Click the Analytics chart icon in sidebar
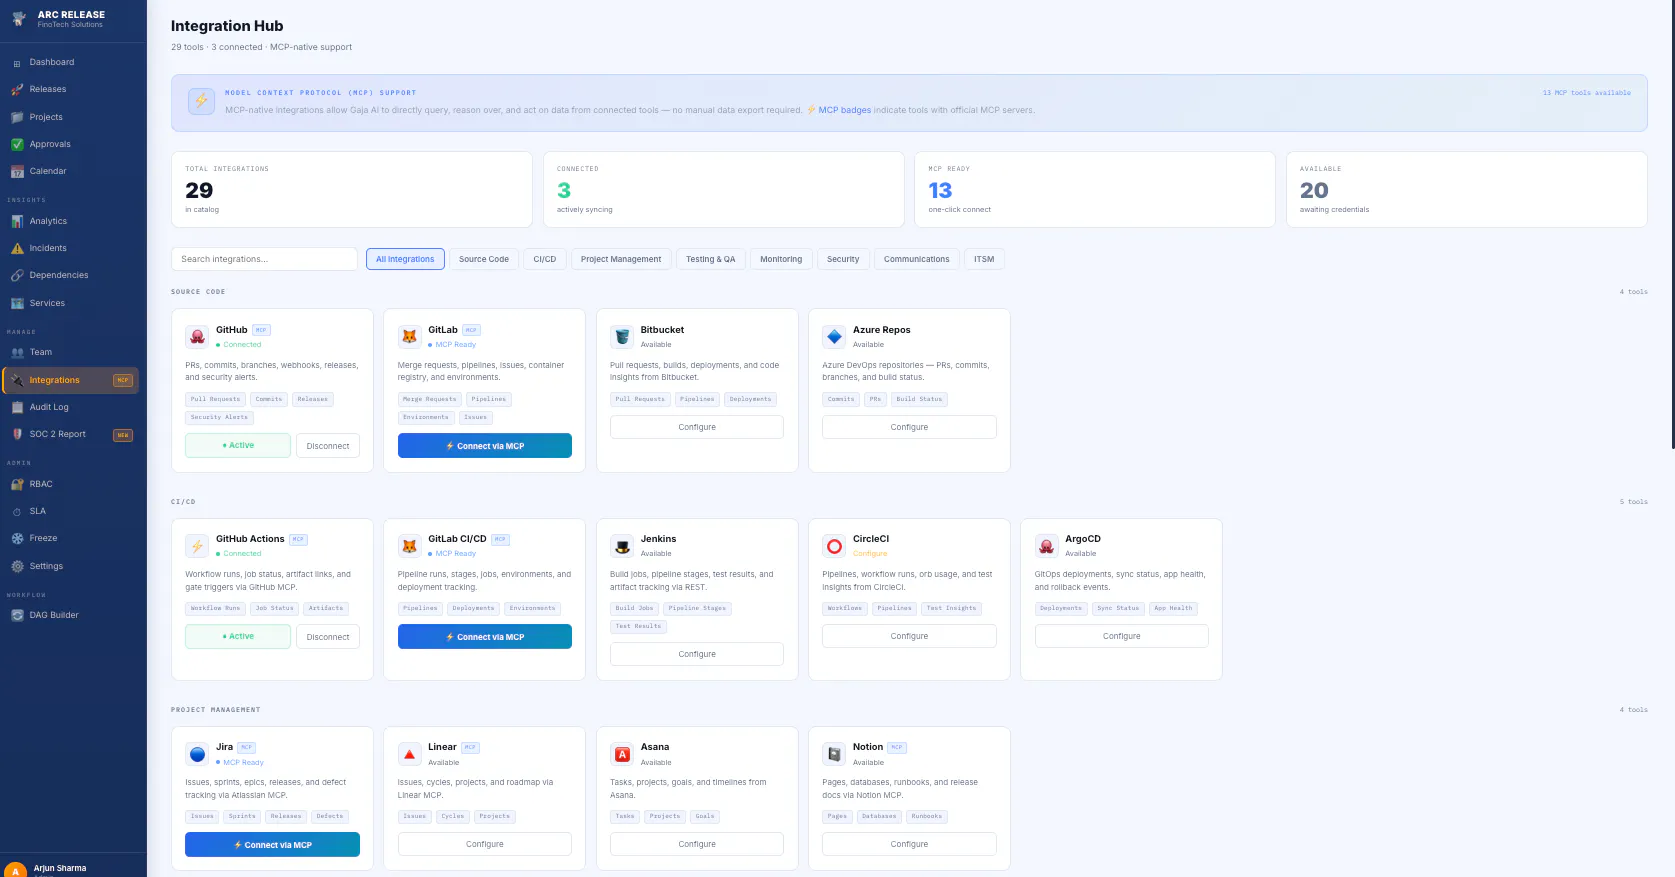Image resolution: width=1675 pixels, height=877 pixels. coord(17,221)
